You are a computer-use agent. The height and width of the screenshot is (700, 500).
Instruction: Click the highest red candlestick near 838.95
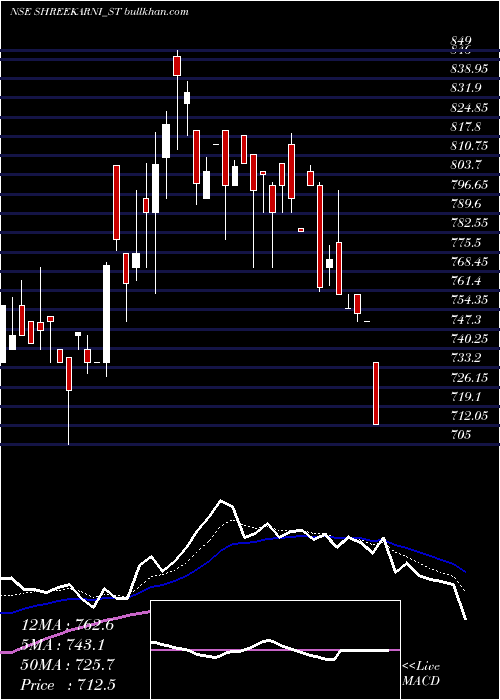pos(177,66)
